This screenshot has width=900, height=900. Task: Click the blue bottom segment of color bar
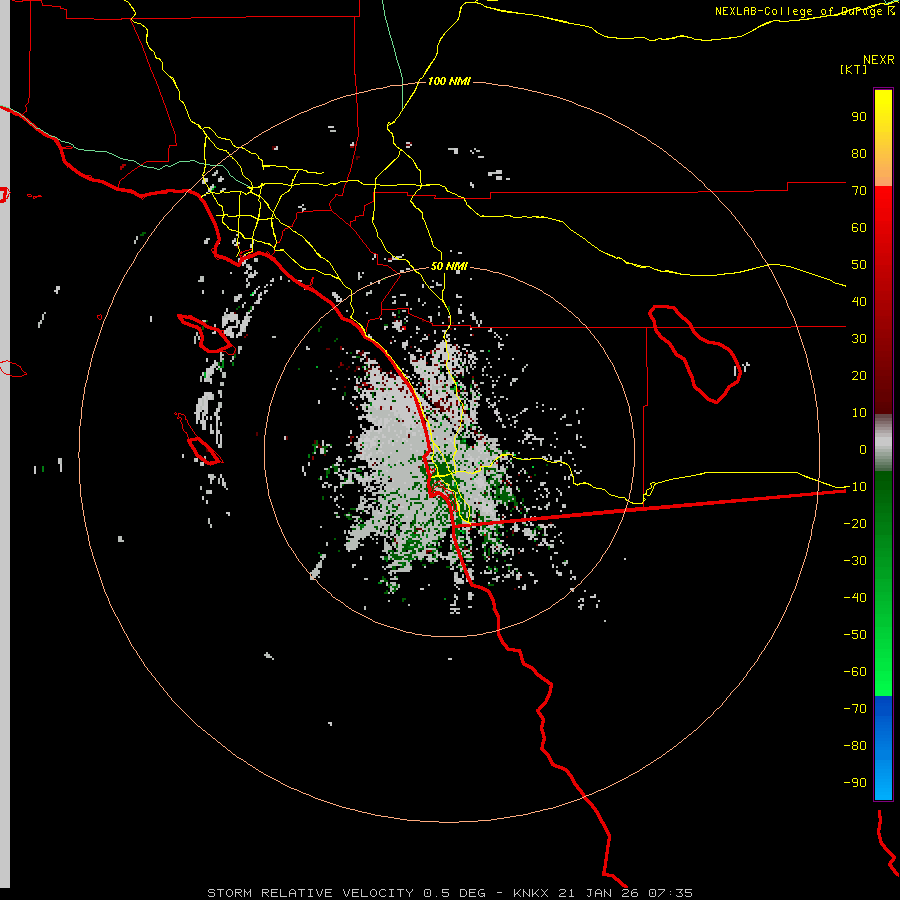click(883, 748)
